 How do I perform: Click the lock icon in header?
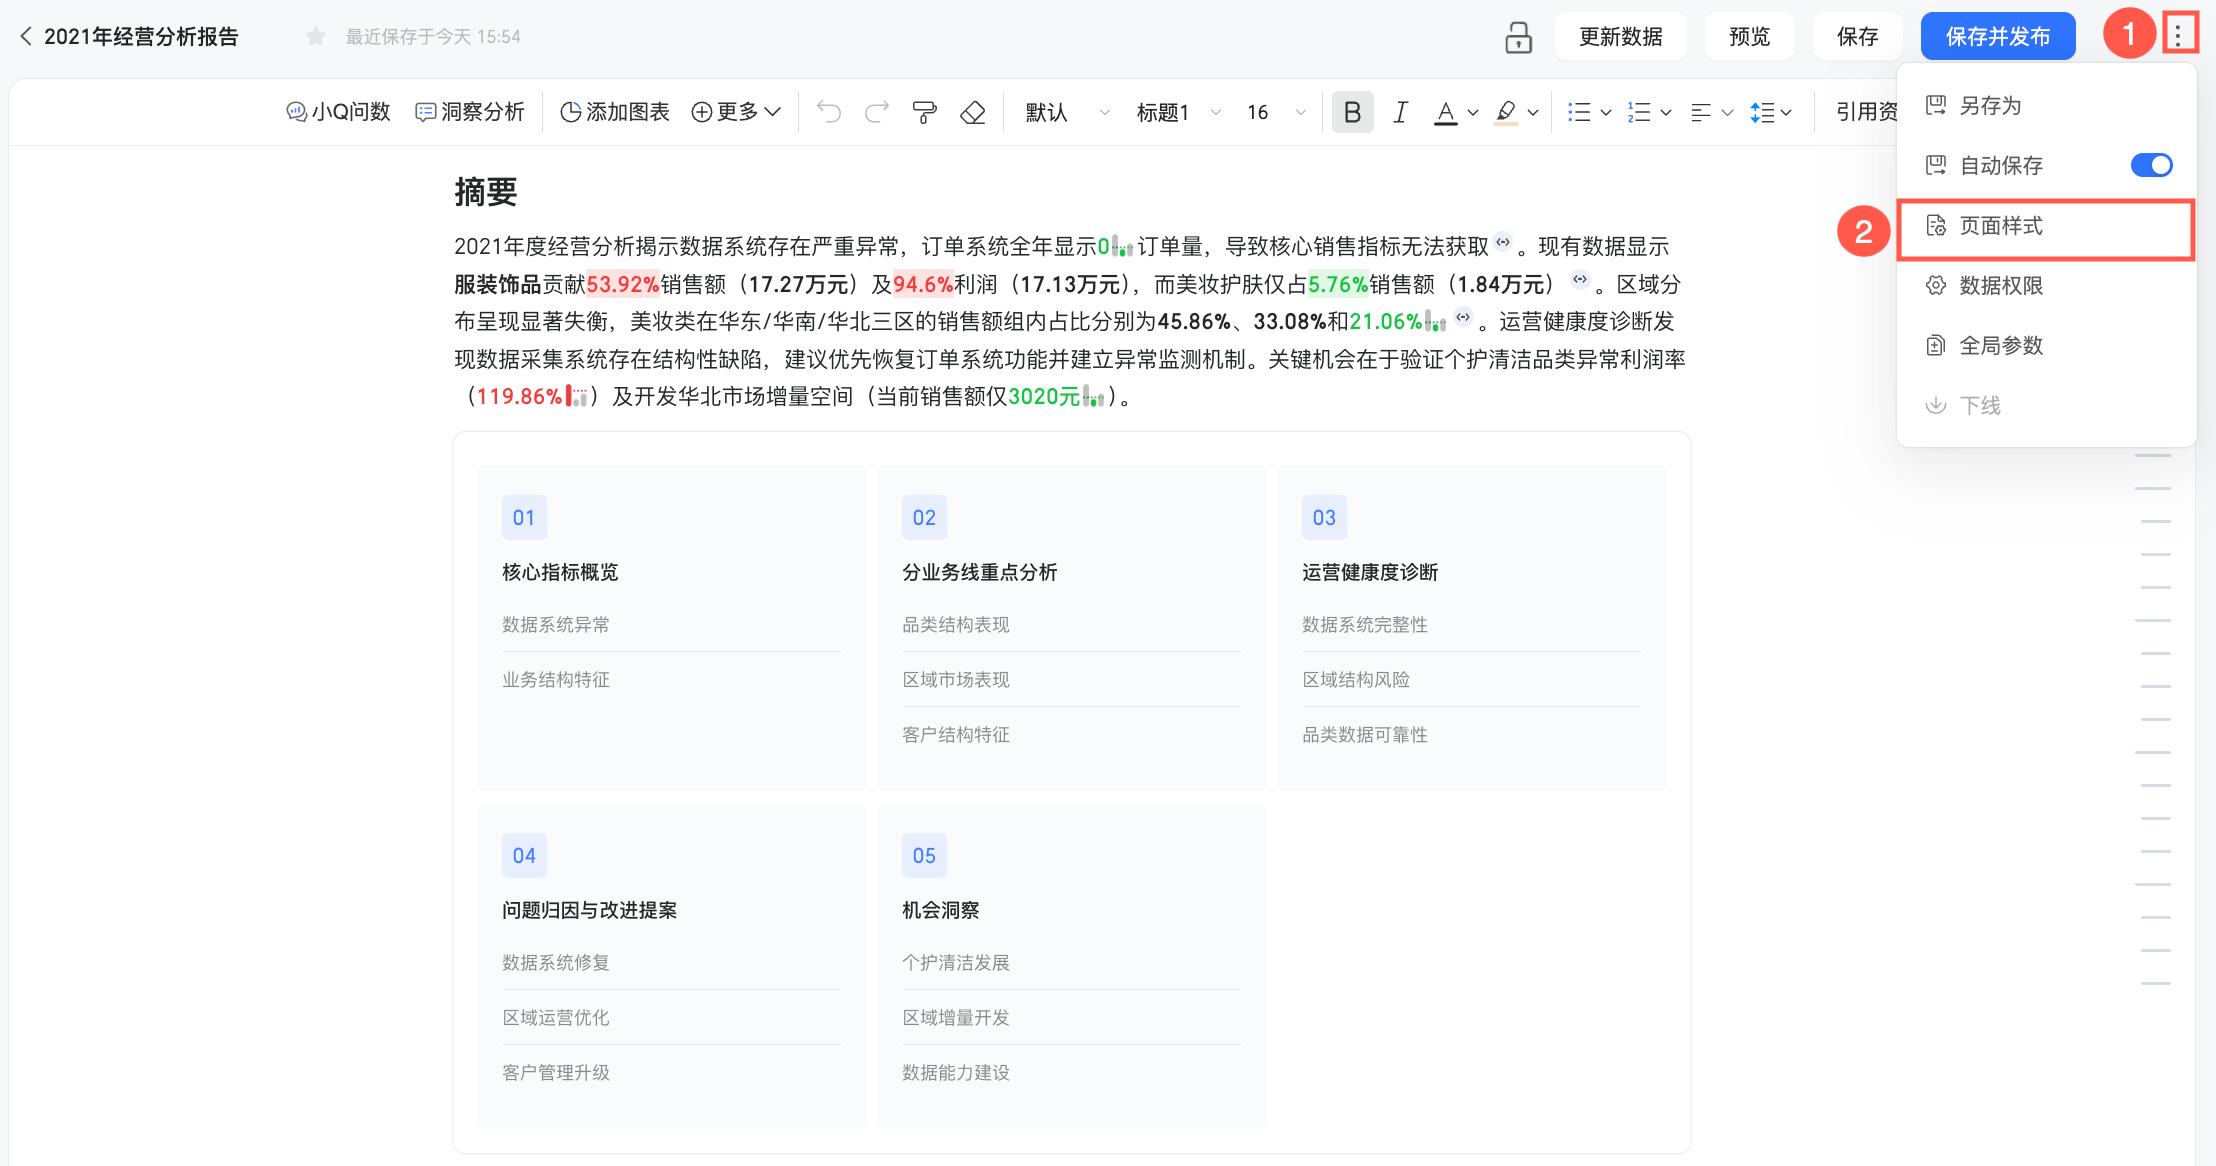tap(1518, 37)
